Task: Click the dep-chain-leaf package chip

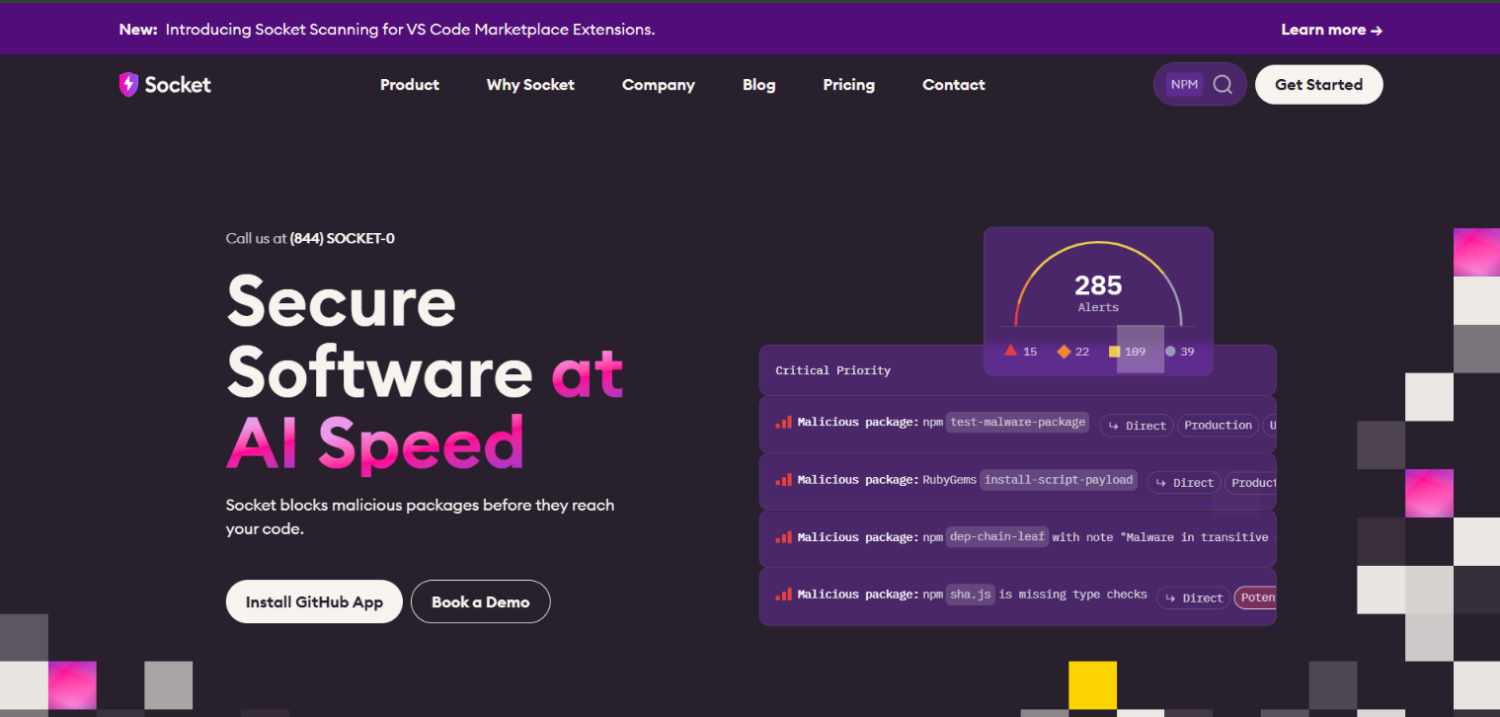Action: click(997, 537)
